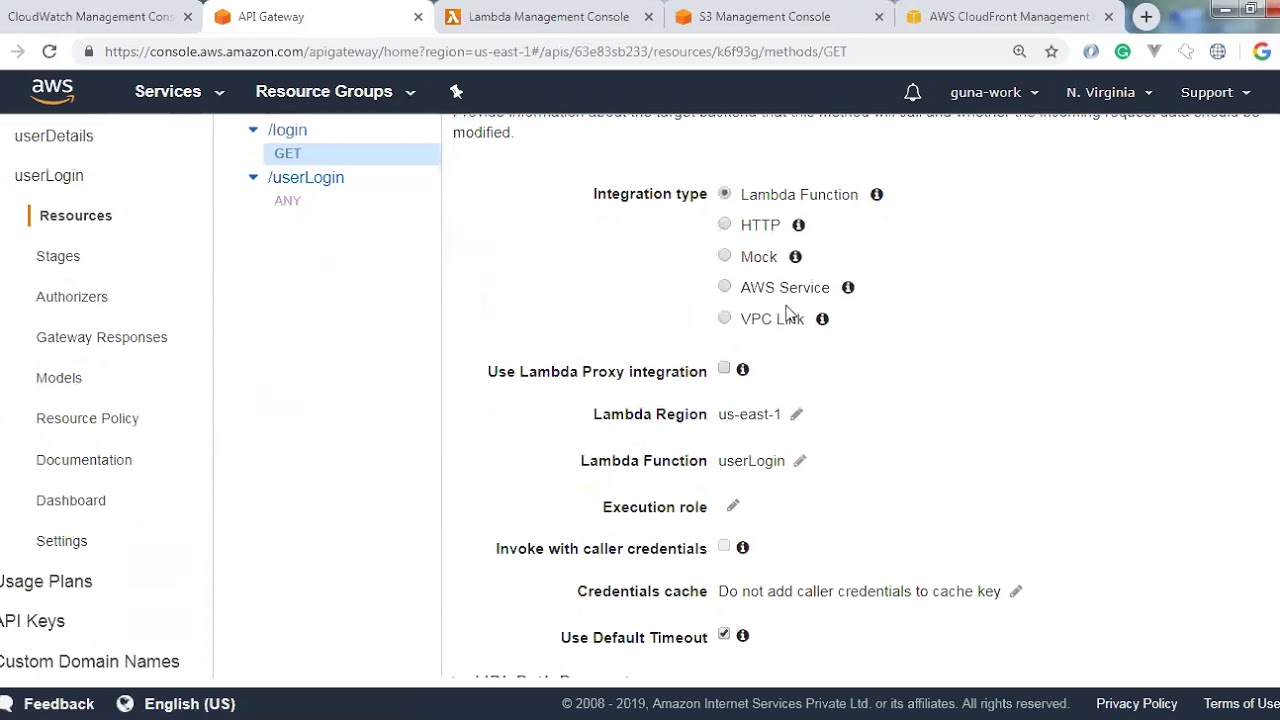Enable Use Lambda Proxy integration checkbox
This screenshot has width=1280, height=720.
(x=724, y=368)
